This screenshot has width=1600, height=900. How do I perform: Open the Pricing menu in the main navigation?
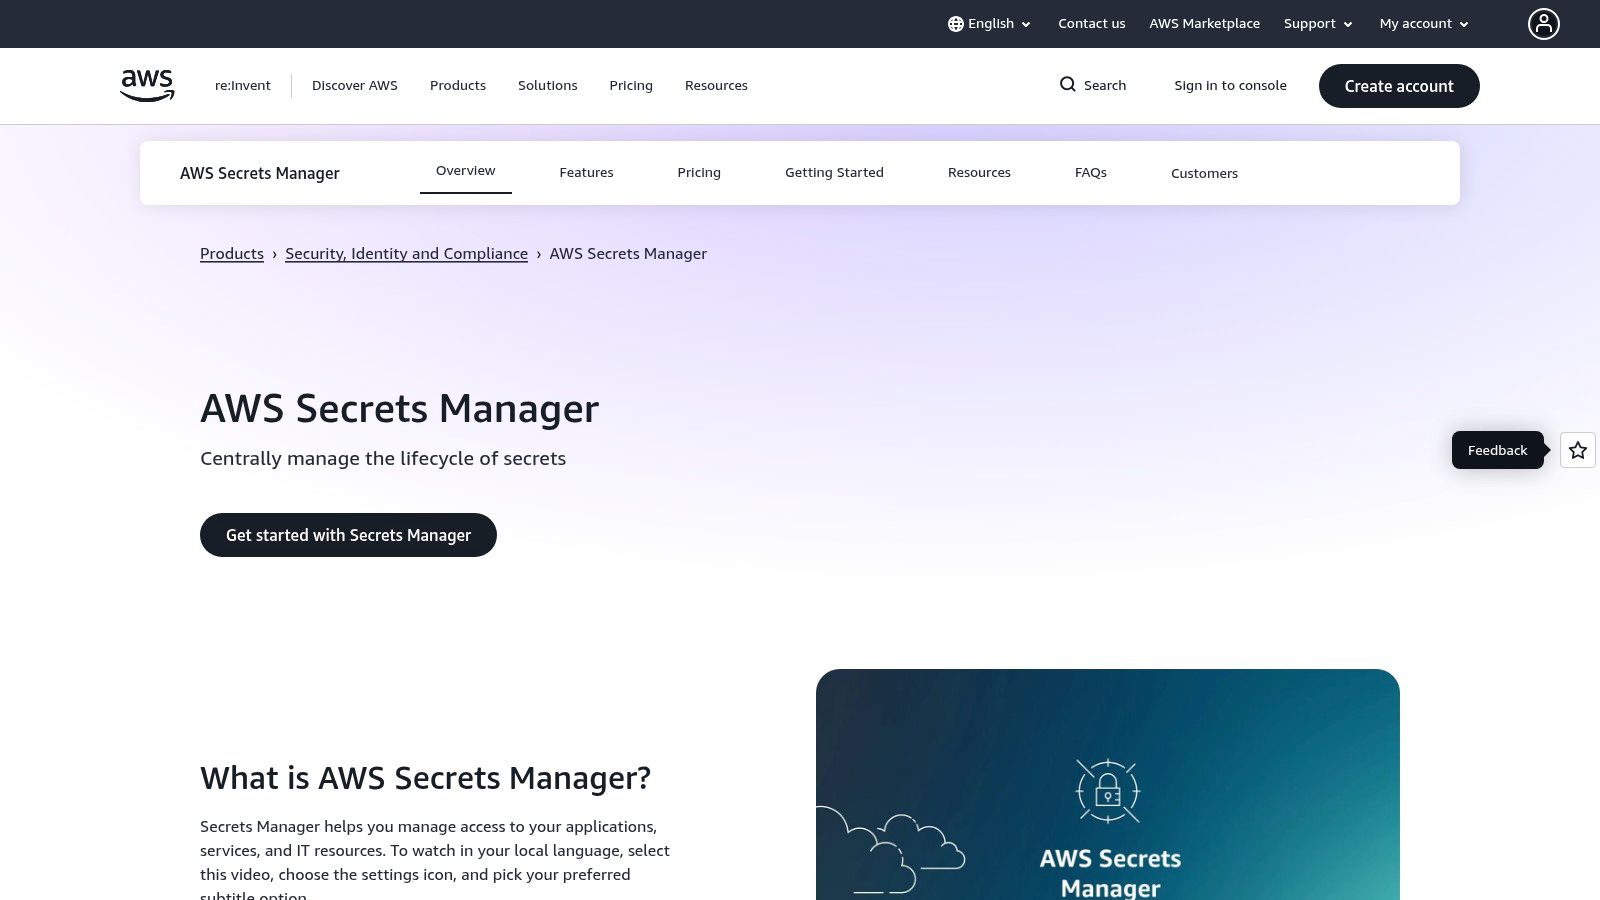coord(630,85)
